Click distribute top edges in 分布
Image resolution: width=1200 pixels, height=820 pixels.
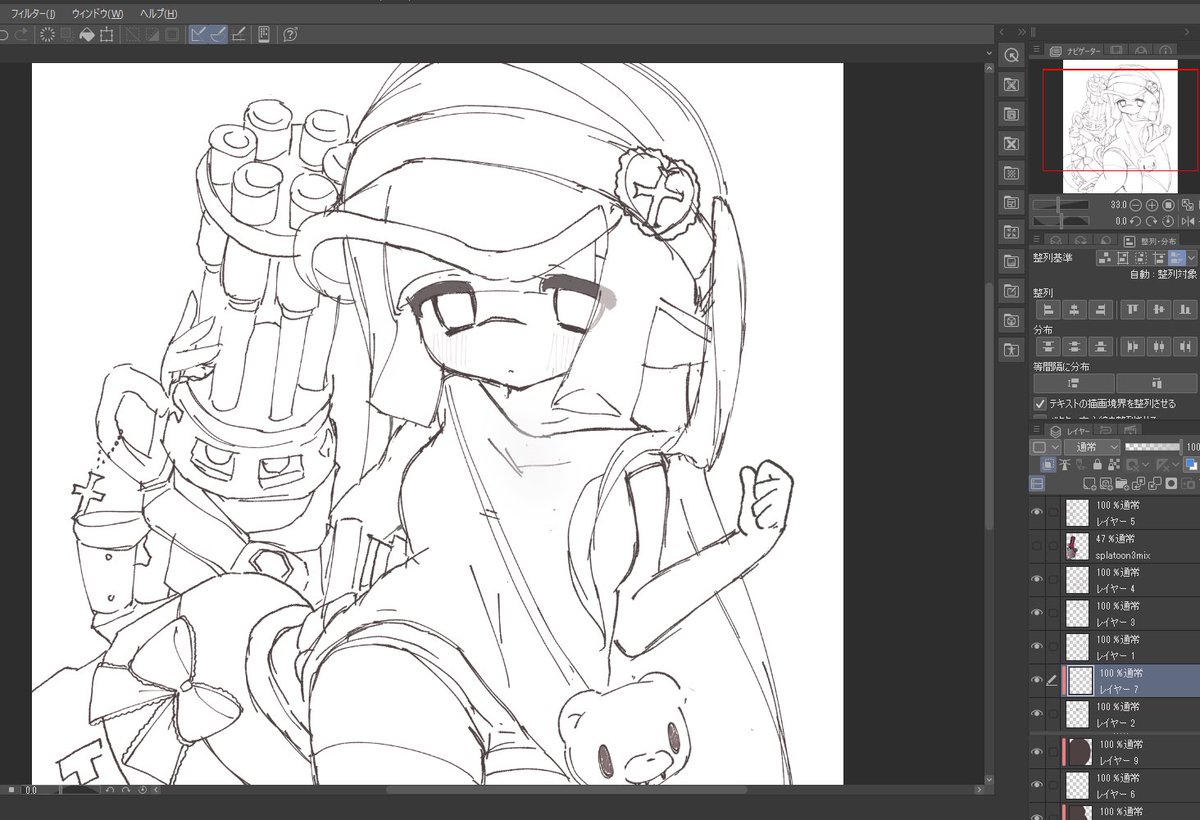1048,347
